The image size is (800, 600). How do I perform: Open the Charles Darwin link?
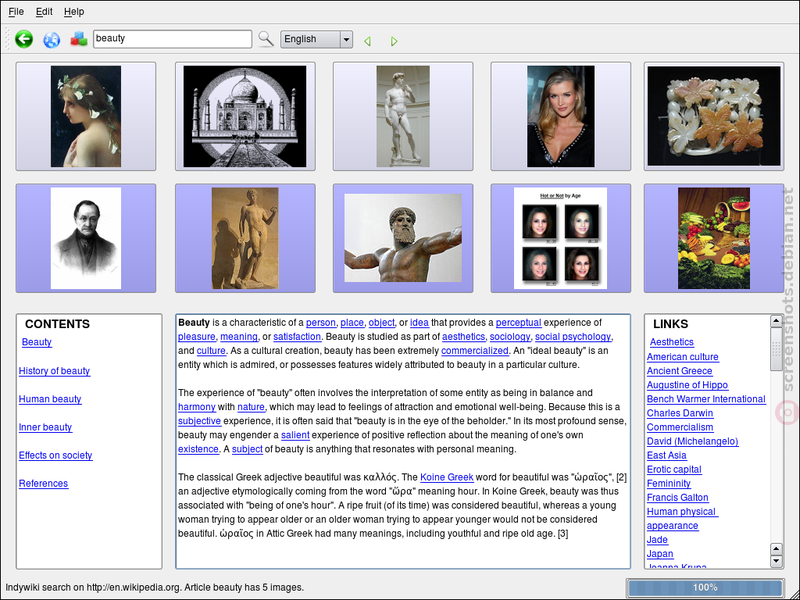point(680,413)
